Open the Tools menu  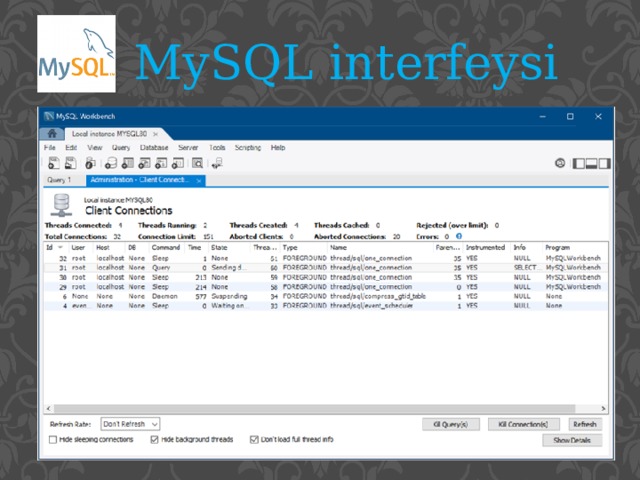click(217, 147)
